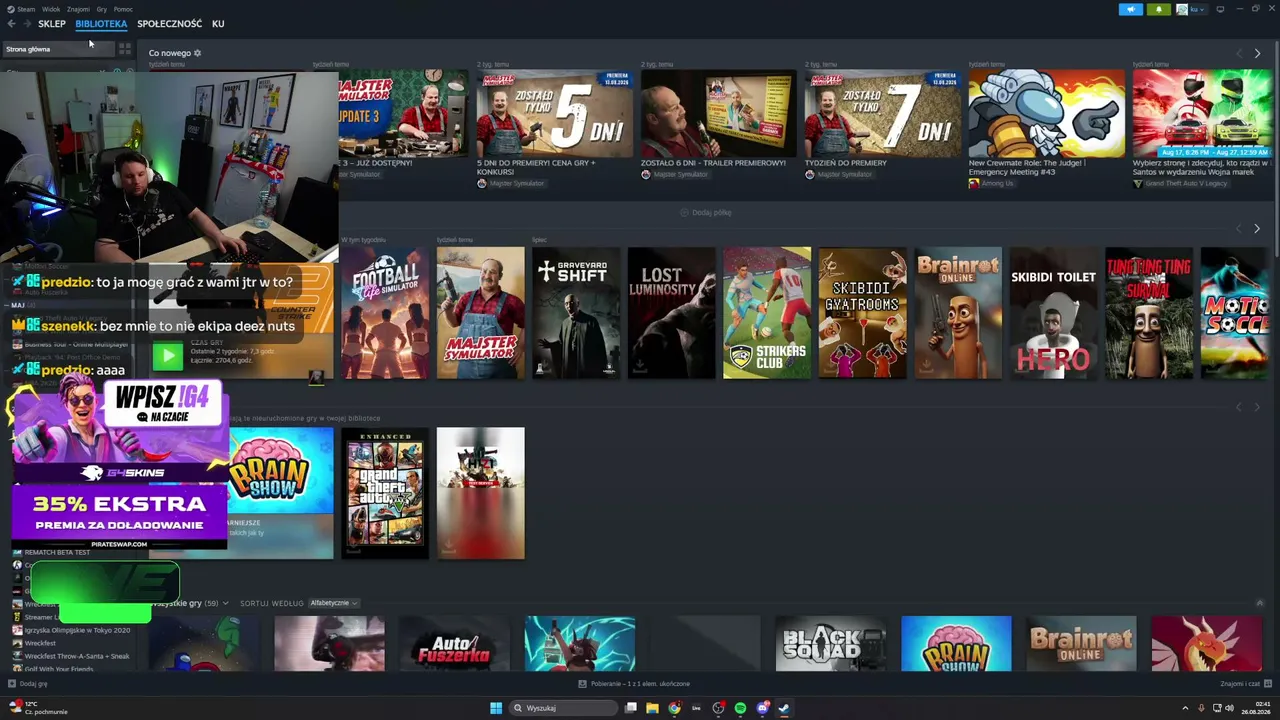
Task: Open the Strikers Club game cover
Action: click(767, 313)
